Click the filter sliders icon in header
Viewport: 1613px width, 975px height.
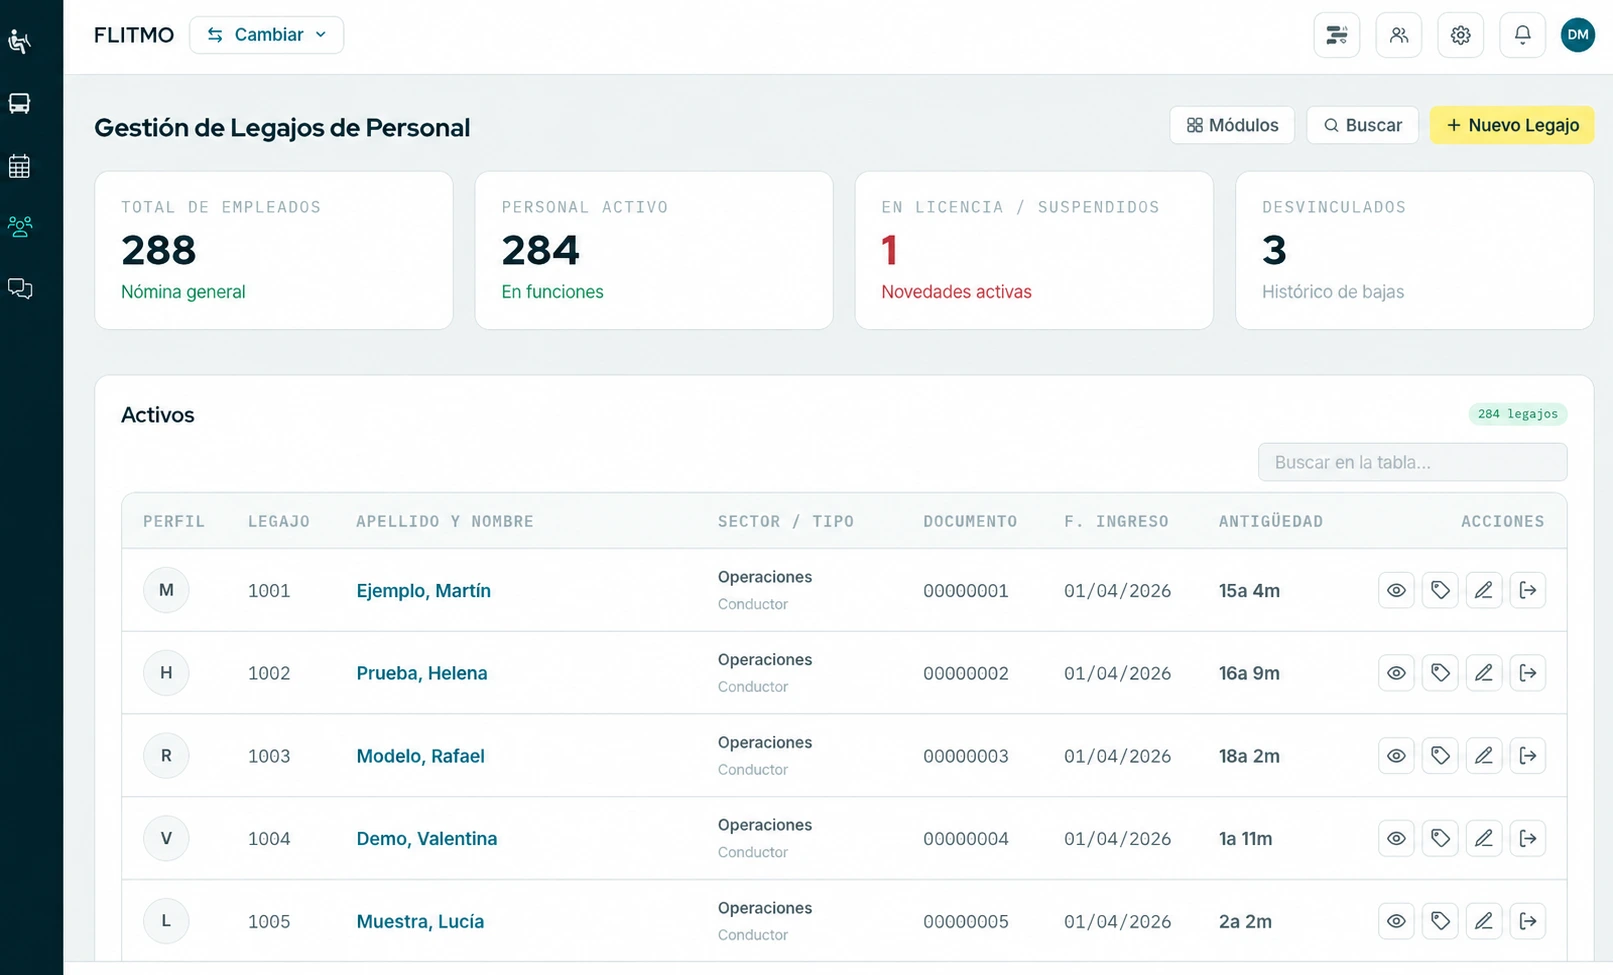[1337, 35]
